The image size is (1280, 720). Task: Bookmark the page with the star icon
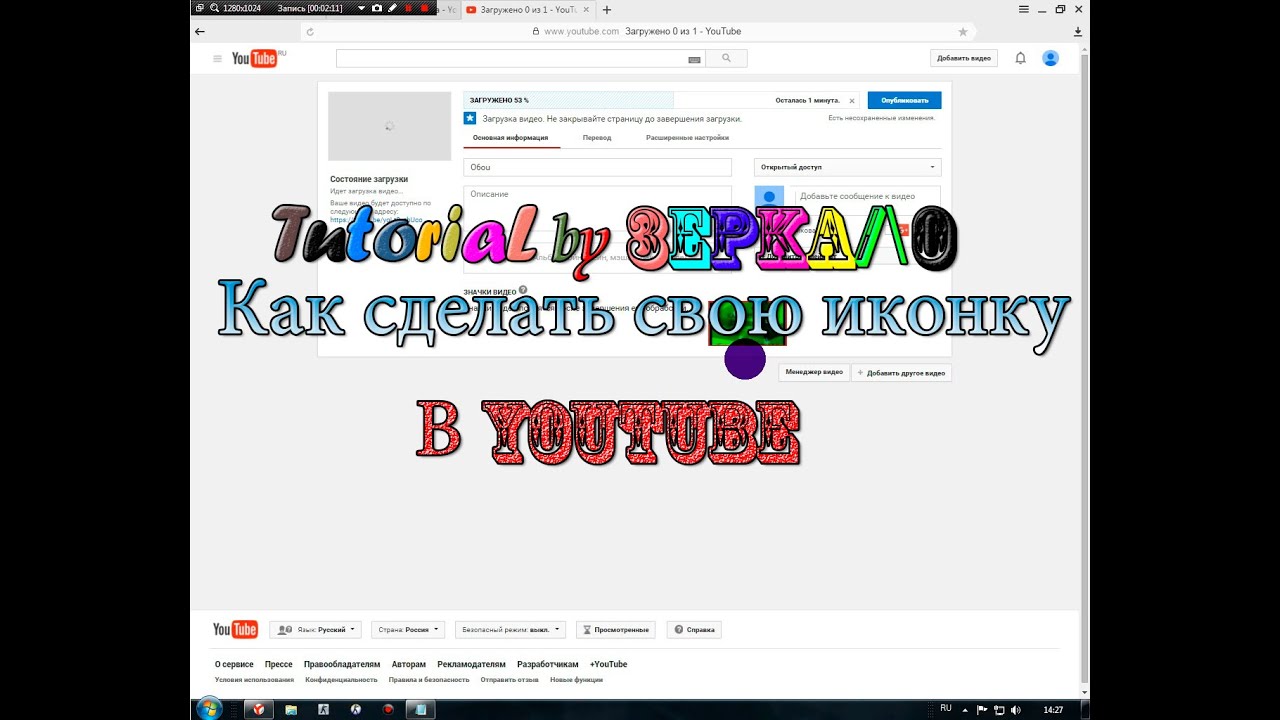963,32
